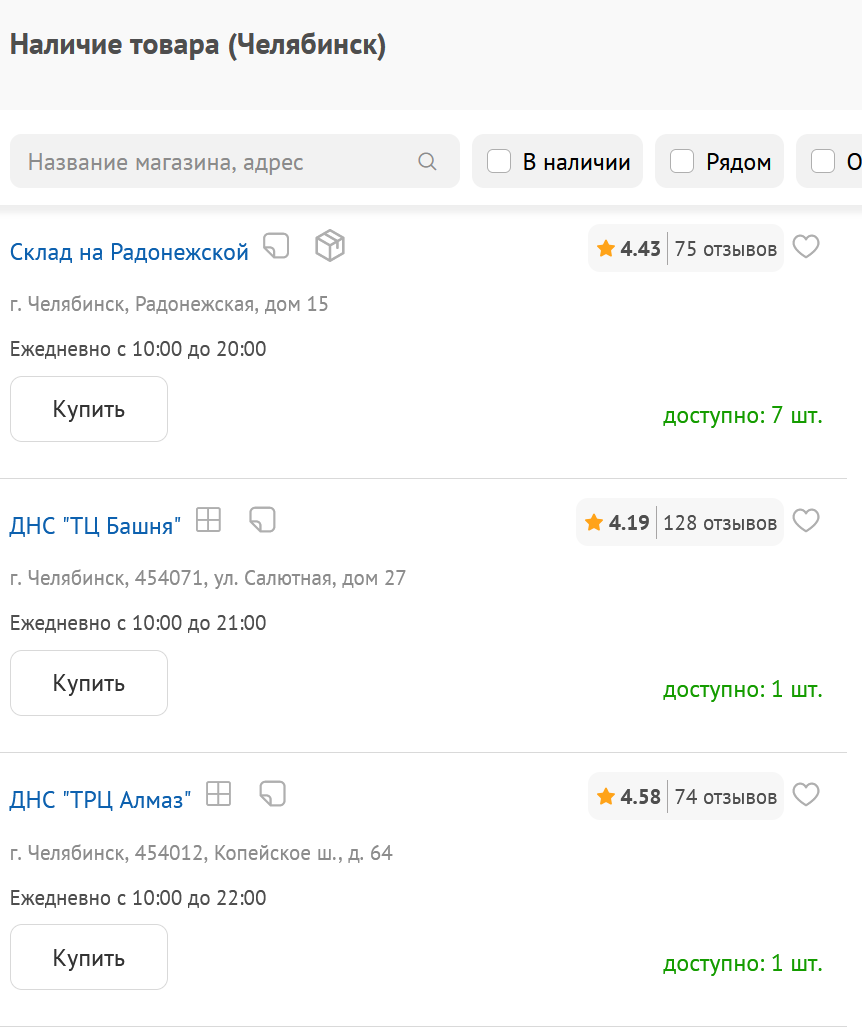Viewport: 862px width, 1027px height.
Task: Click grid icon next to ДНС "ТРЦ Алмаз"
Action: click(218, 794)
